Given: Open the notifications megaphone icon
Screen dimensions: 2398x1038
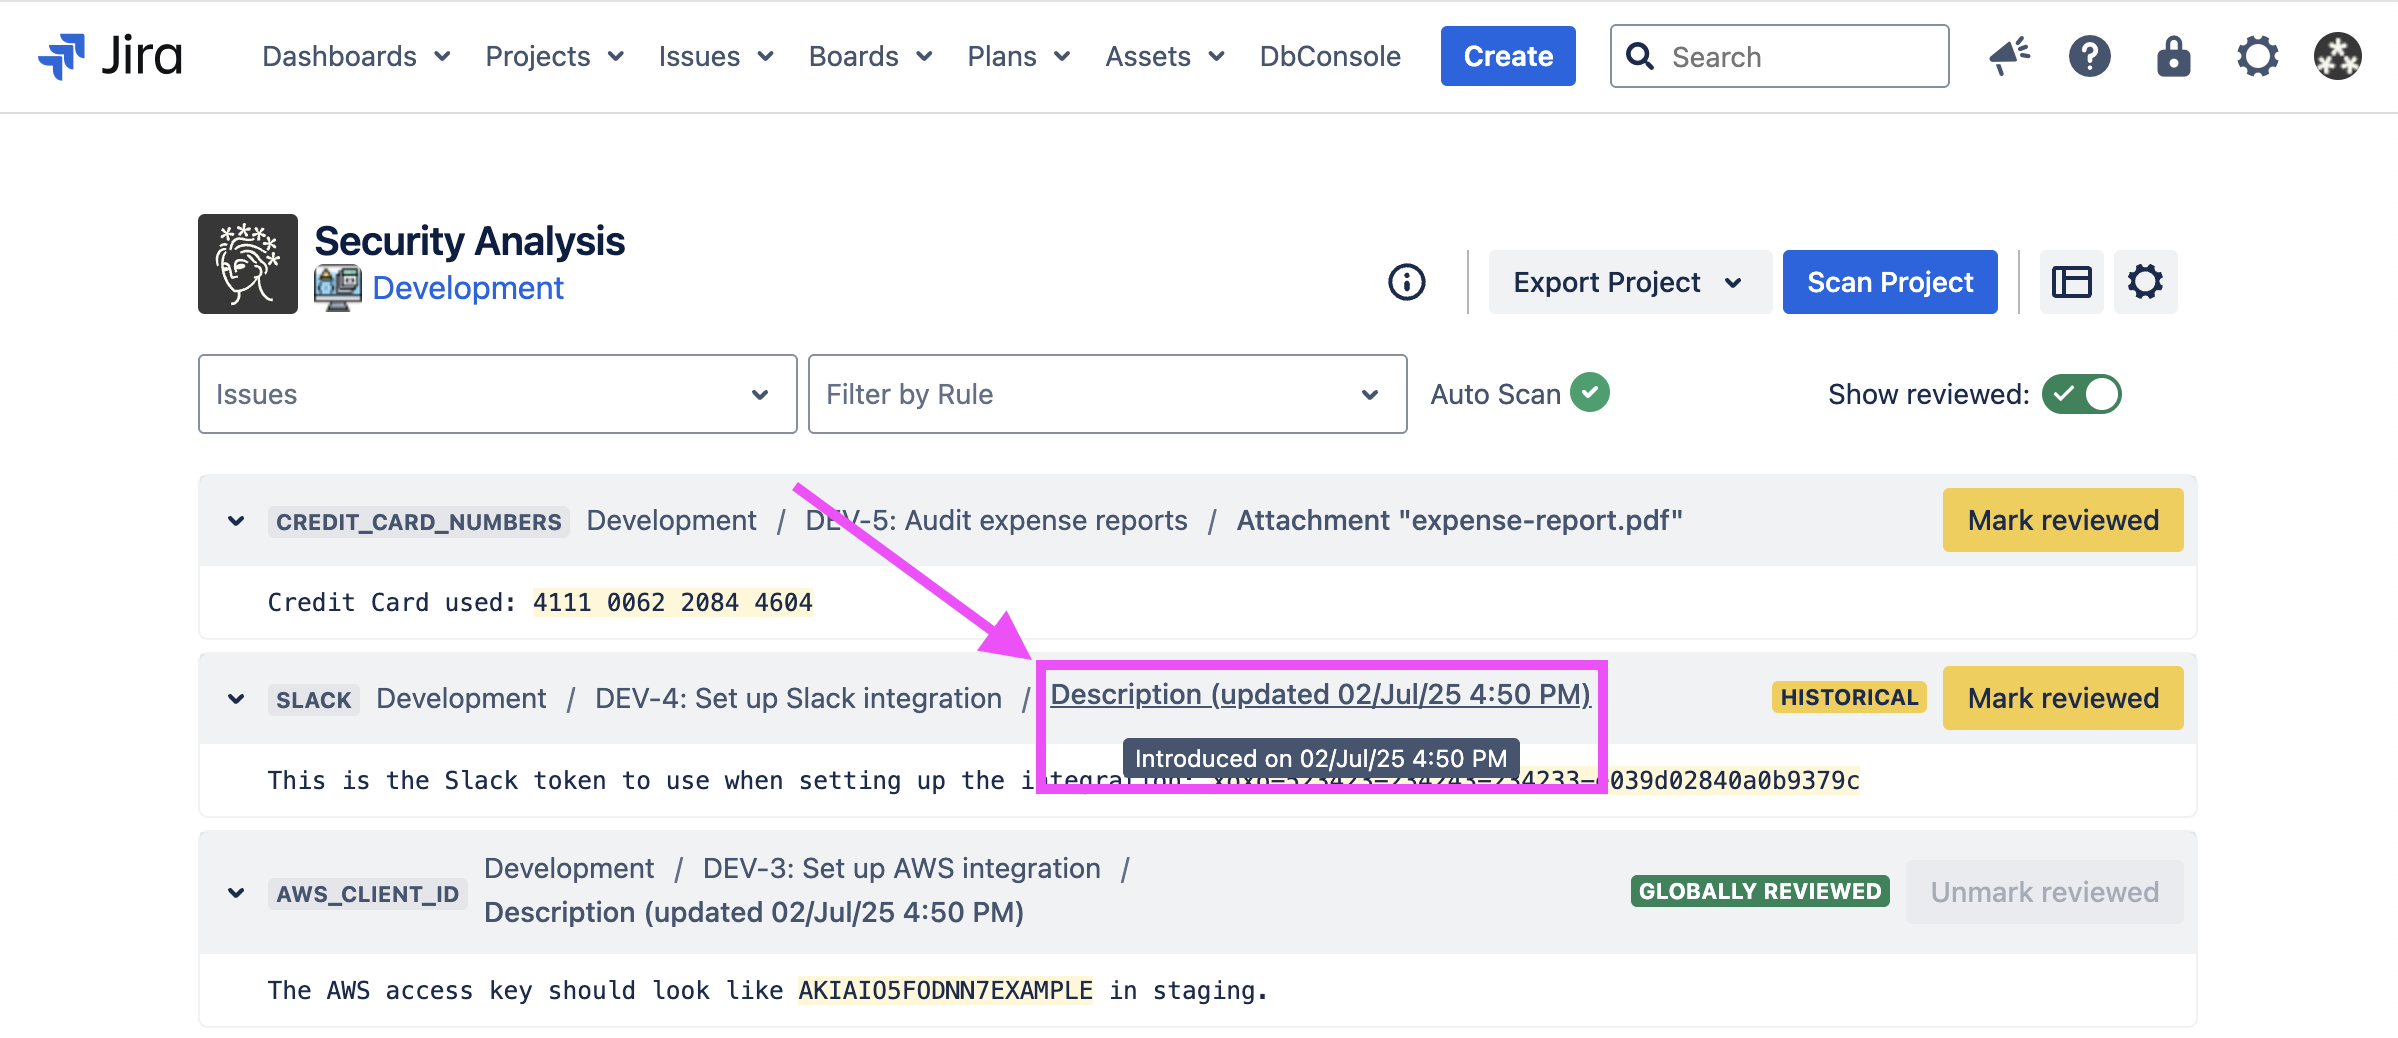Looking at the screenshot, I should [x=2008, y=56].
